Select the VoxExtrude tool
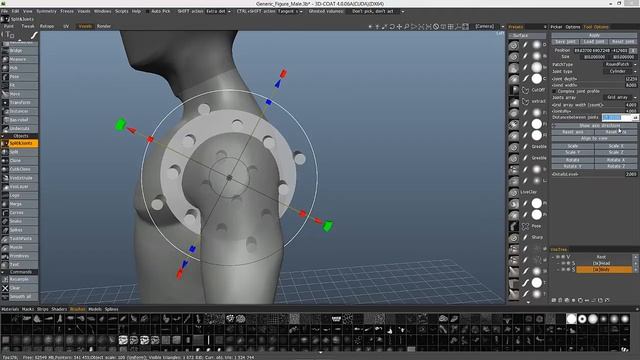 (20, 178)
